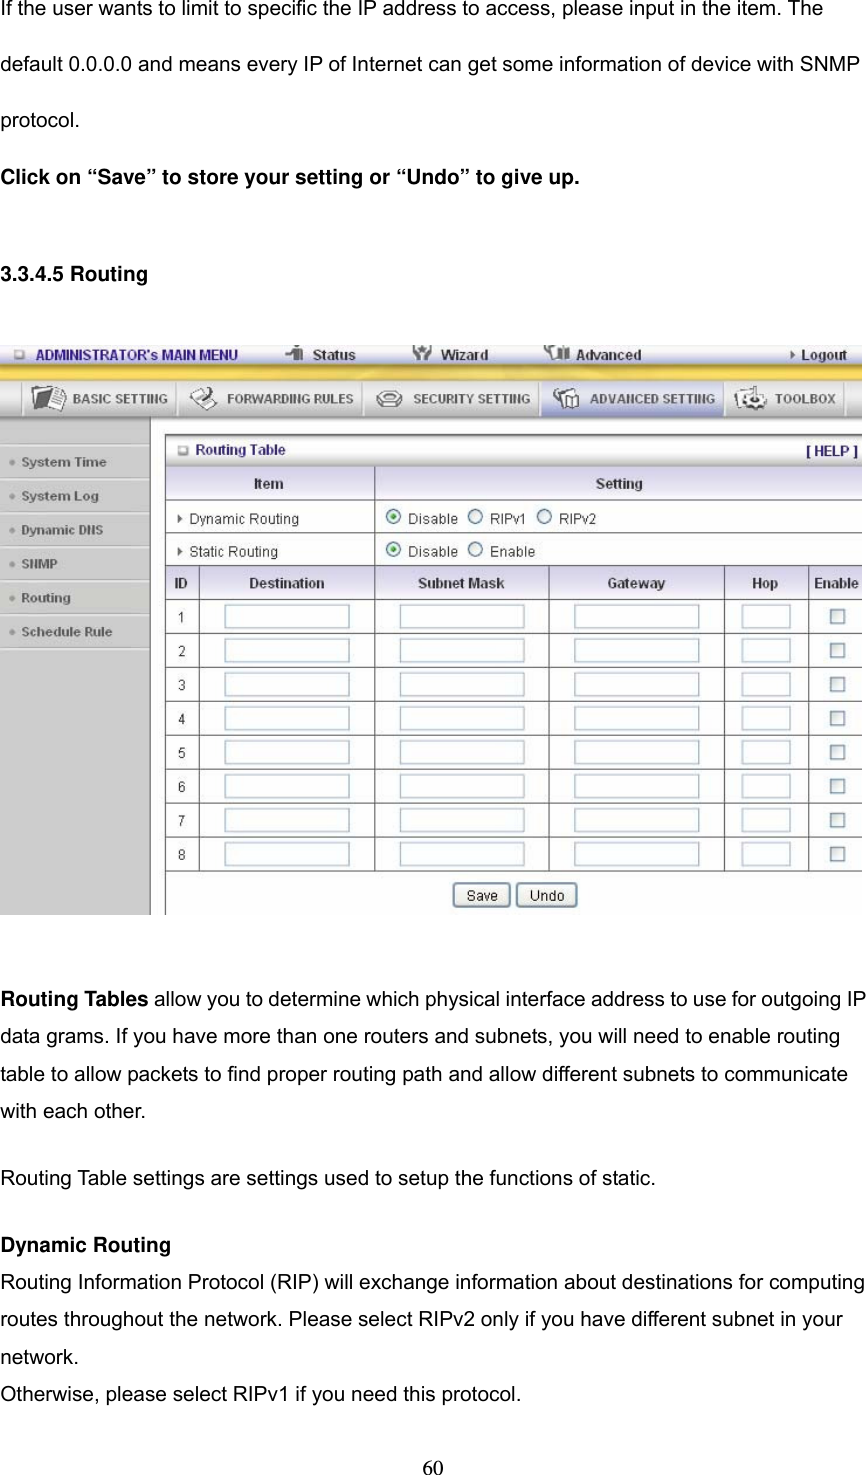
Task: Click the Save button
Action: click(481, 895)
